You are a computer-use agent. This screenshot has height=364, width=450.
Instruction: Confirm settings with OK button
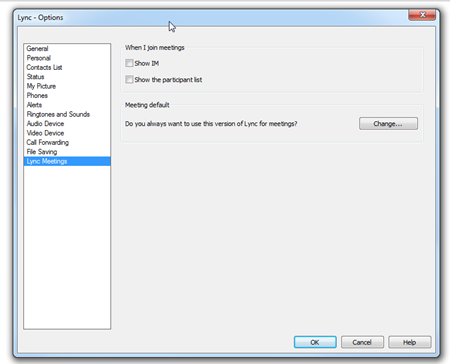(315, 342)
